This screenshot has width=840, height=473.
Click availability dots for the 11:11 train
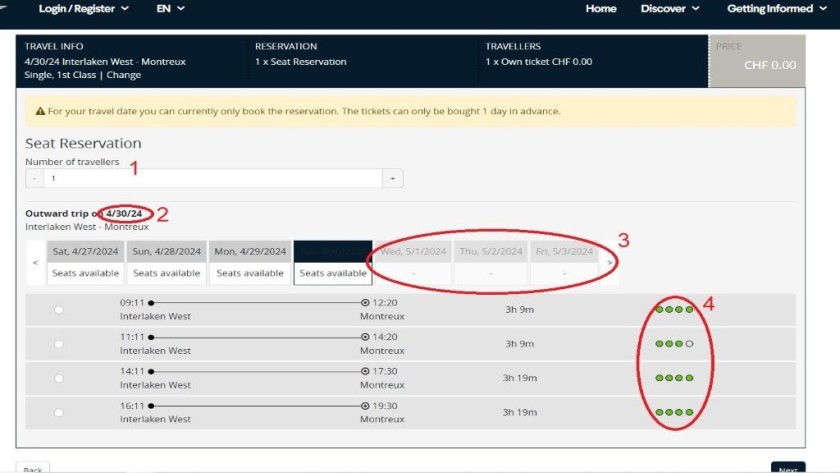[674, 344]
